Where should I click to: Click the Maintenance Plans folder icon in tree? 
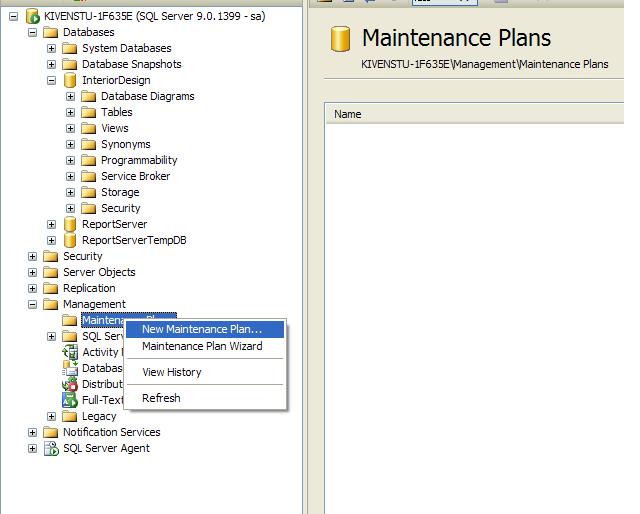click(70, 320)
